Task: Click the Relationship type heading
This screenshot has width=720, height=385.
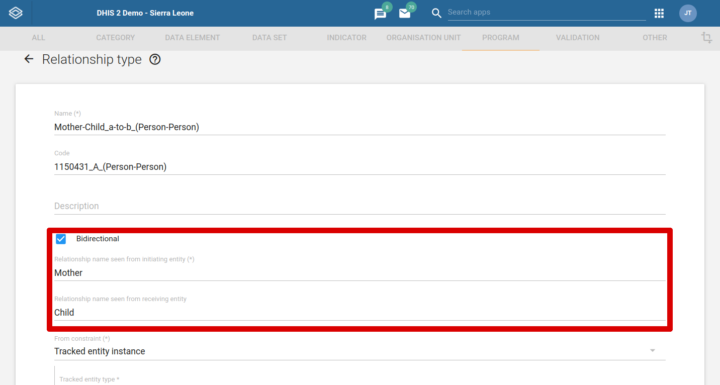Action: 92,60
